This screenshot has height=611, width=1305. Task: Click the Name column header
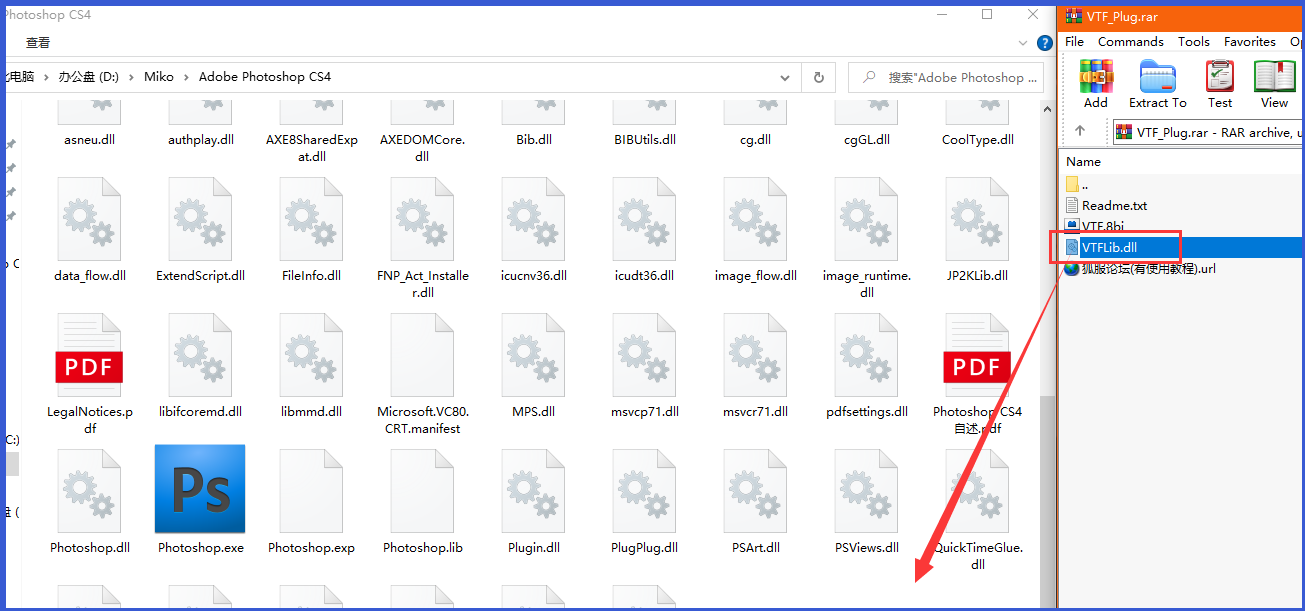[1083, 162]
